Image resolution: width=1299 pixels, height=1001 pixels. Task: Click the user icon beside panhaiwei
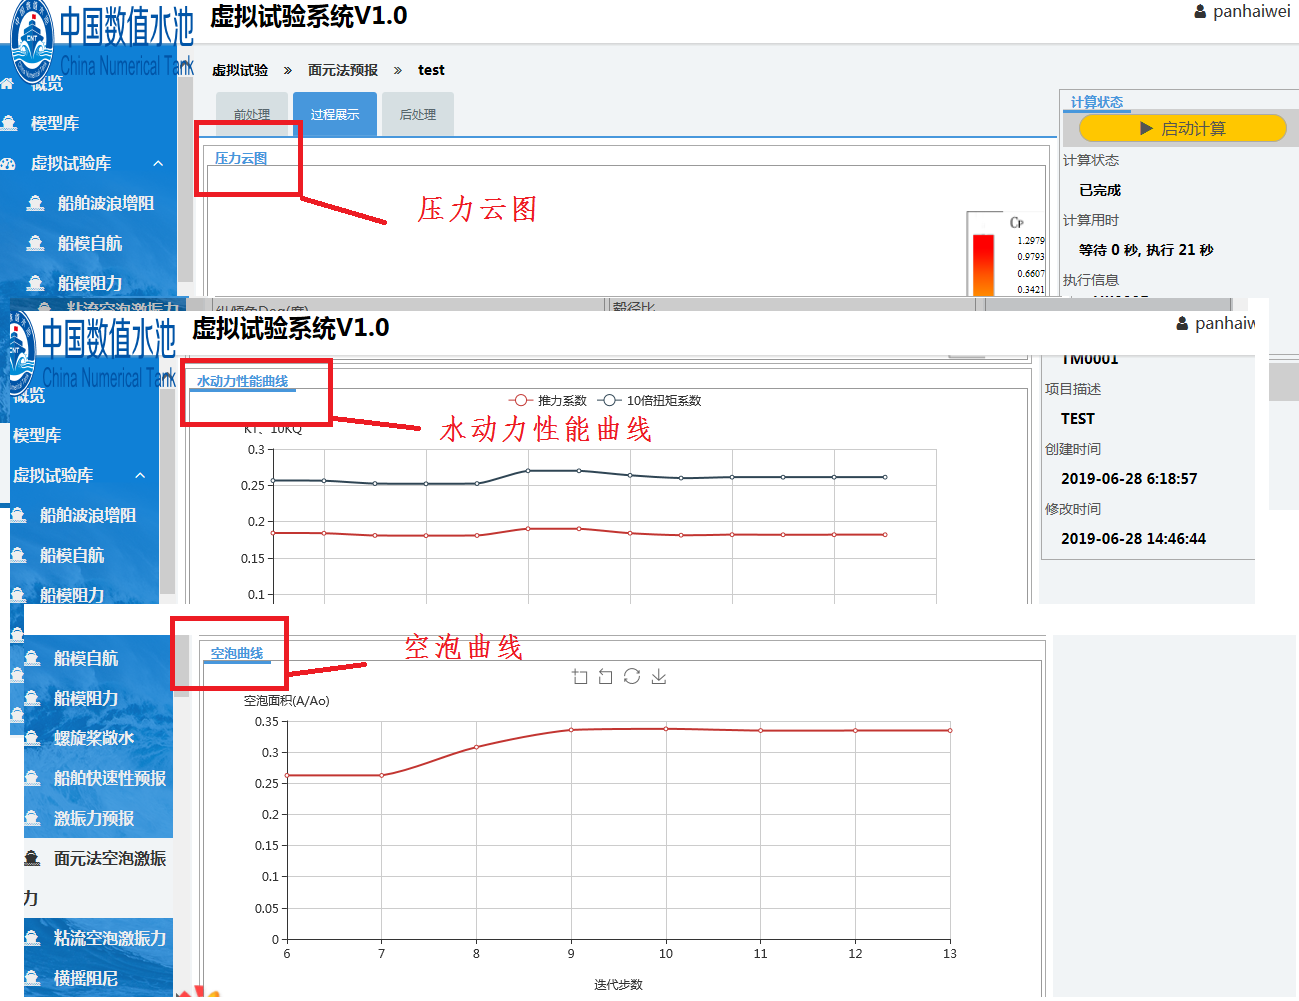pyautogui.click(x=1200, y=12)
